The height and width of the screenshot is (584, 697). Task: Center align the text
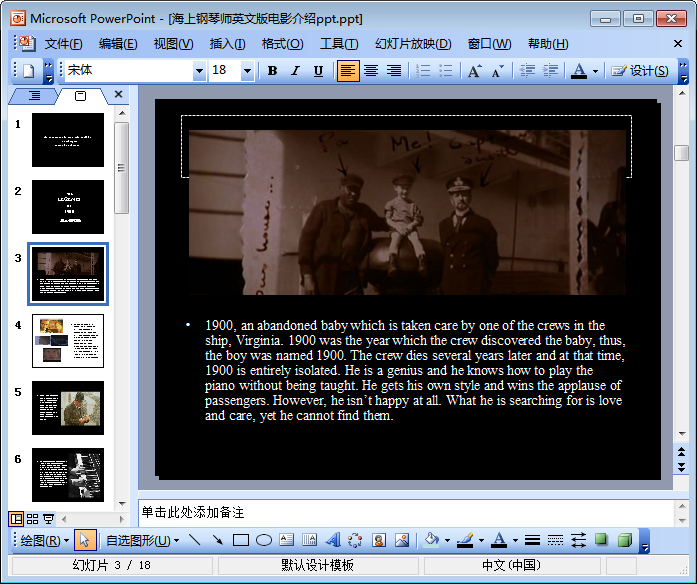tap(371, 71)
